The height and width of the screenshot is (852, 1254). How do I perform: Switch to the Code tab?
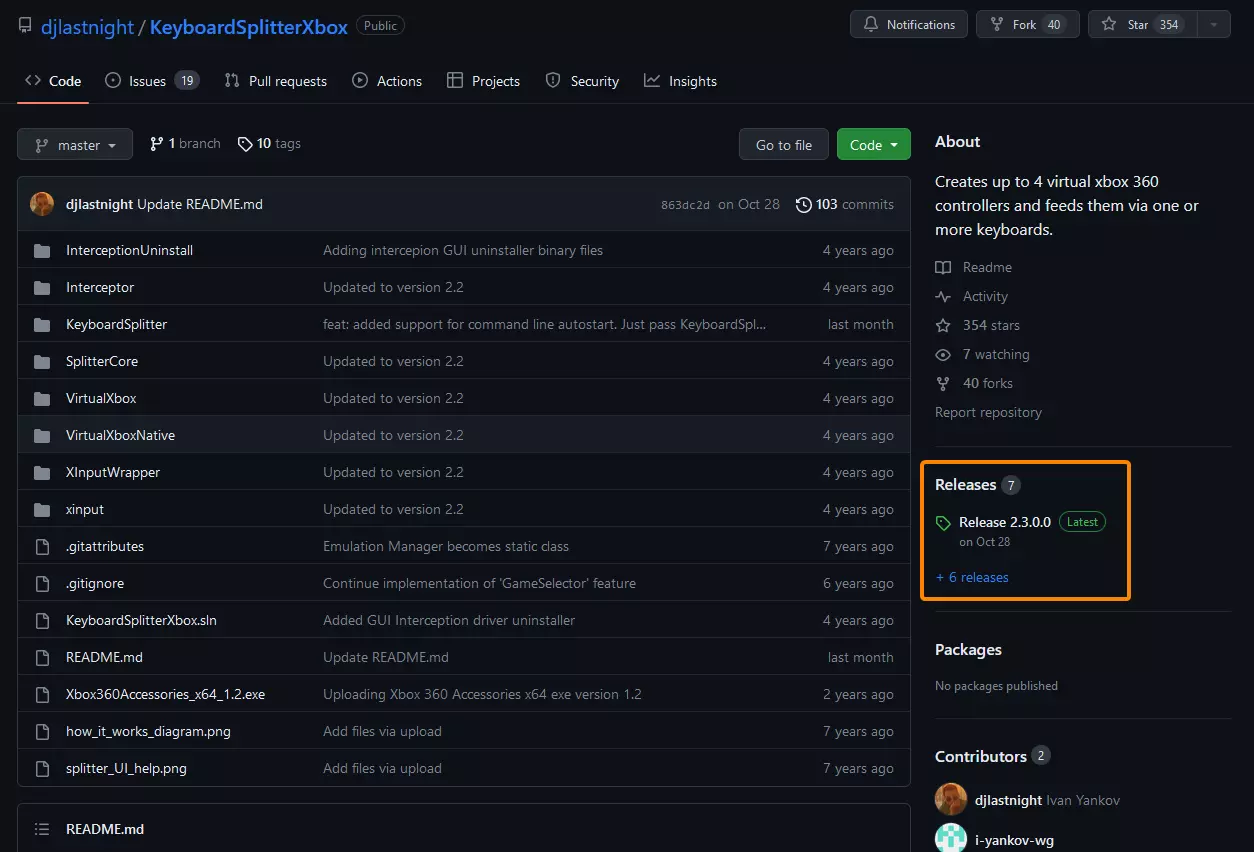coord(53,81)
